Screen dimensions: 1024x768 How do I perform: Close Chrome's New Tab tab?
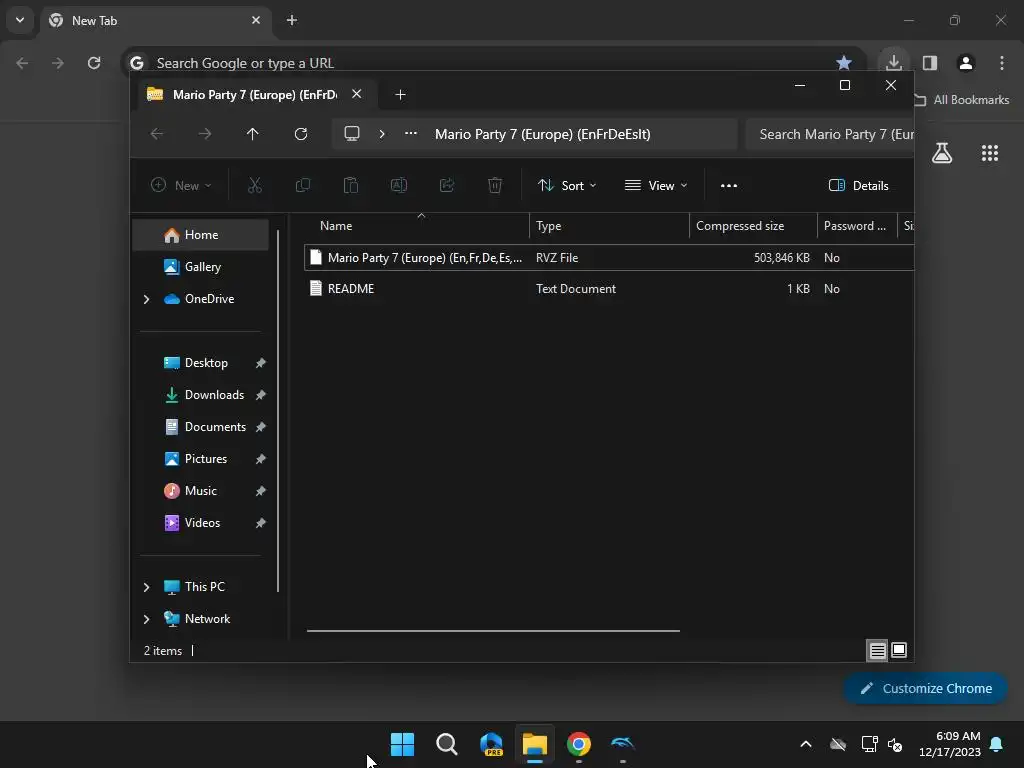[256, 20]
